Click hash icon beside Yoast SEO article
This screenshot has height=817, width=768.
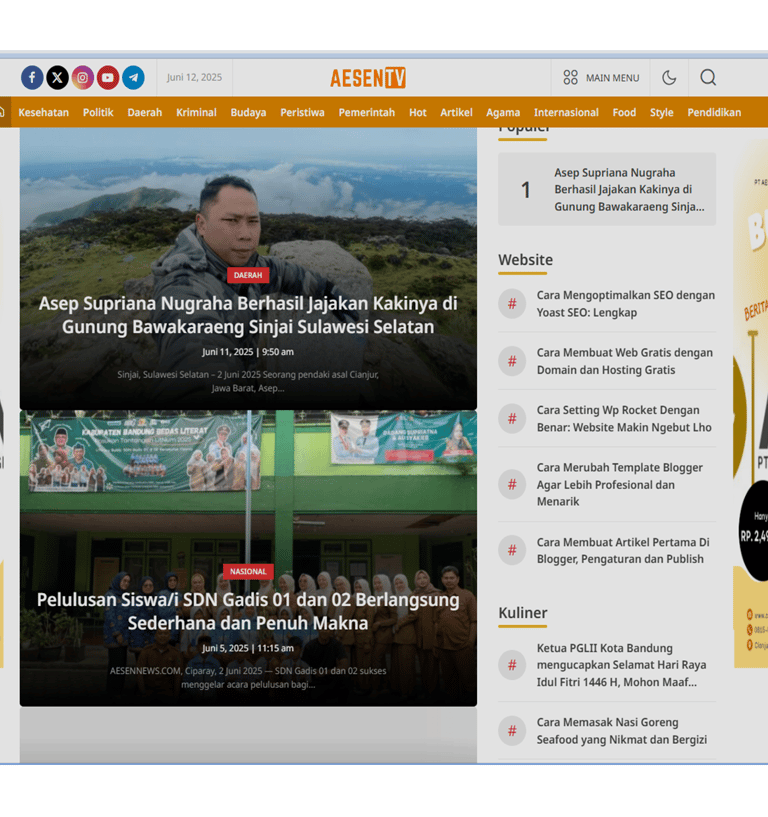pyautogui.click(x=512, y=304)
